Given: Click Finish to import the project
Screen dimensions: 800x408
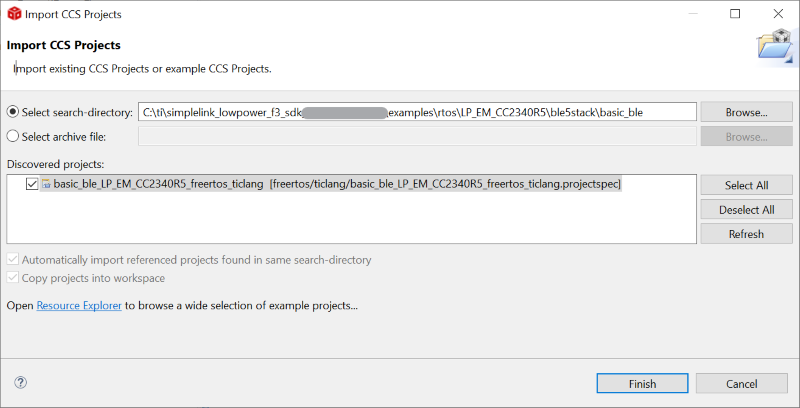Looking at the screenshot, I should tap(642, 384).
